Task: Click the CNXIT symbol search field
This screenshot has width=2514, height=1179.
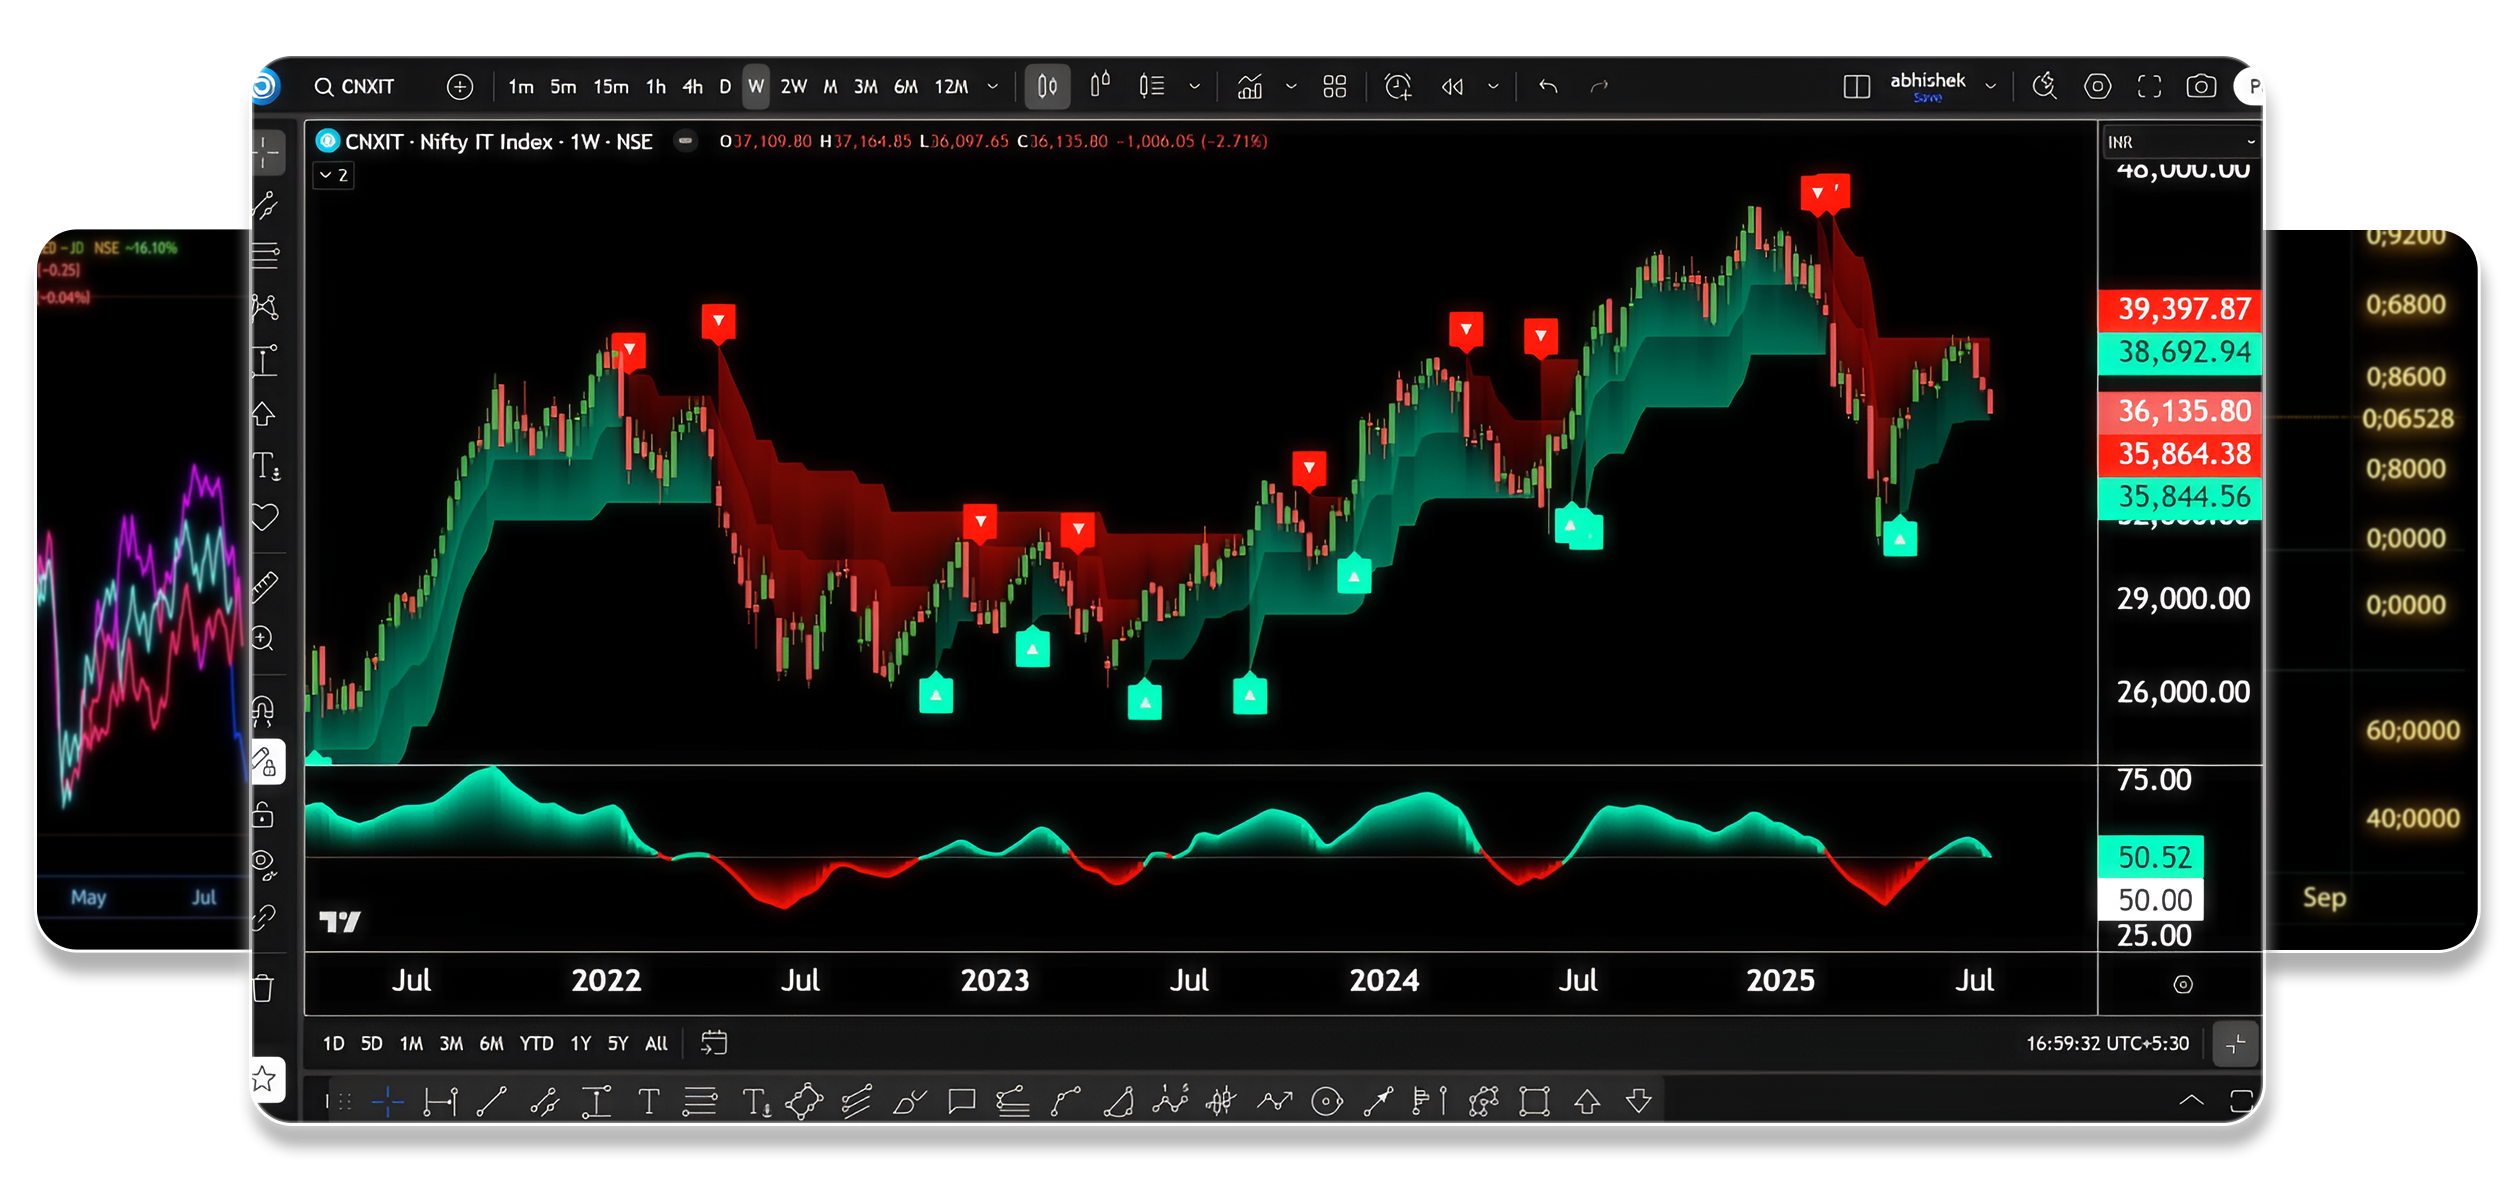Action: 367,87
